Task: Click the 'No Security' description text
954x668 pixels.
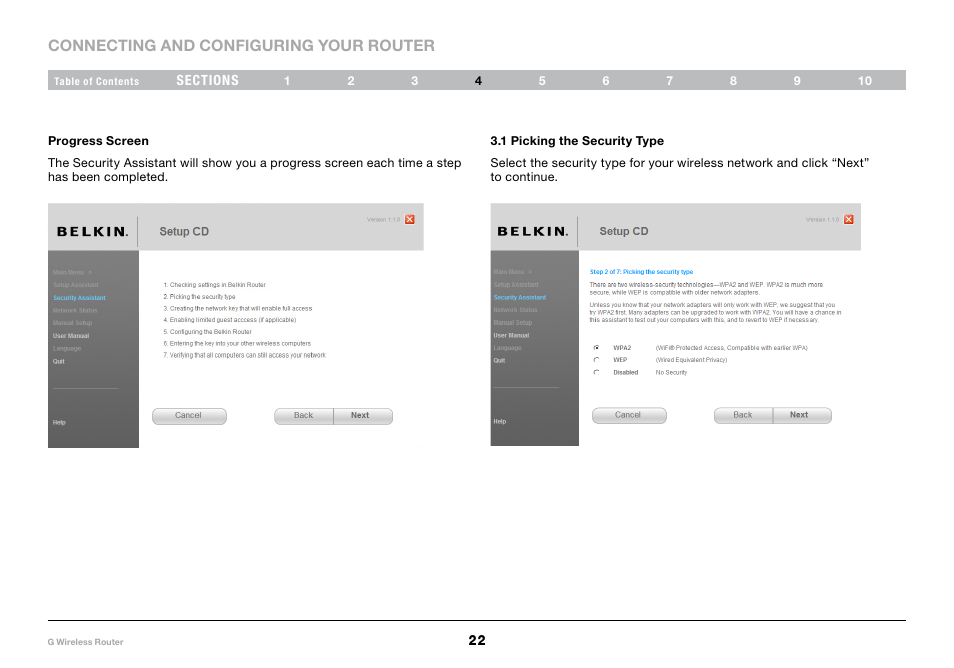Action: (671, 372)
